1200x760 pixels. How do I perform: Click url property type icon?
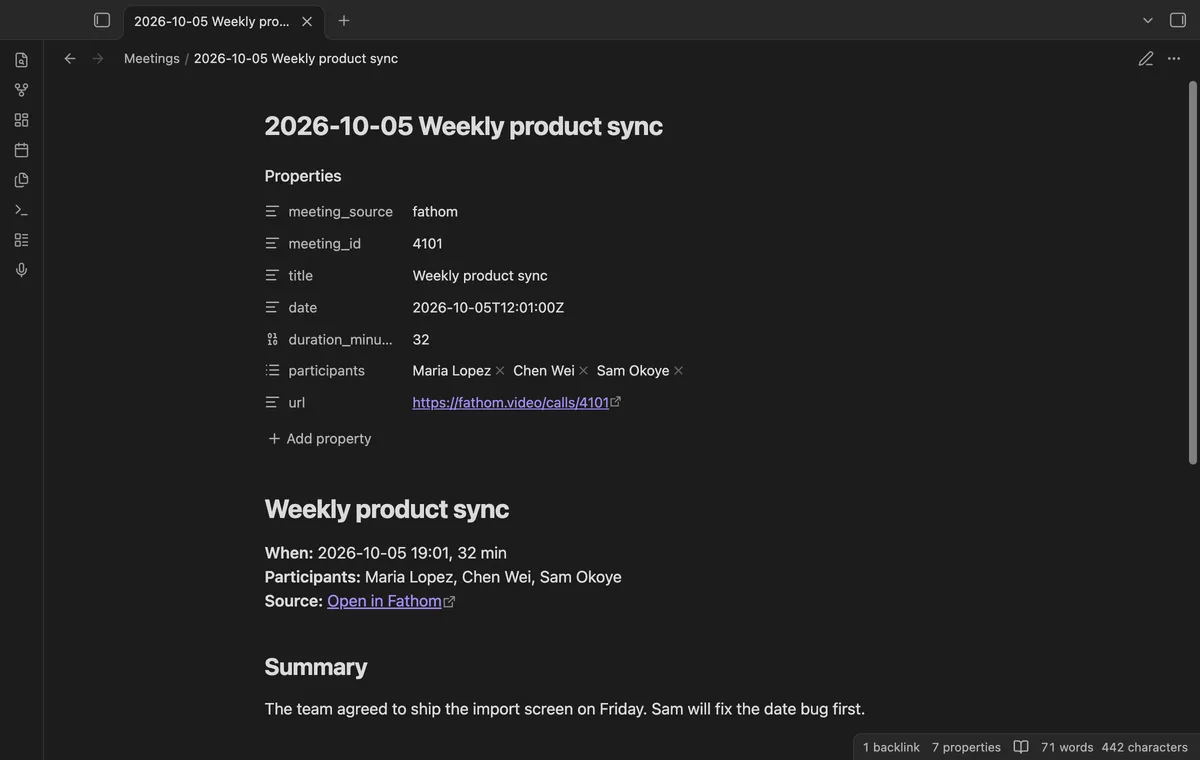(272, 402)
